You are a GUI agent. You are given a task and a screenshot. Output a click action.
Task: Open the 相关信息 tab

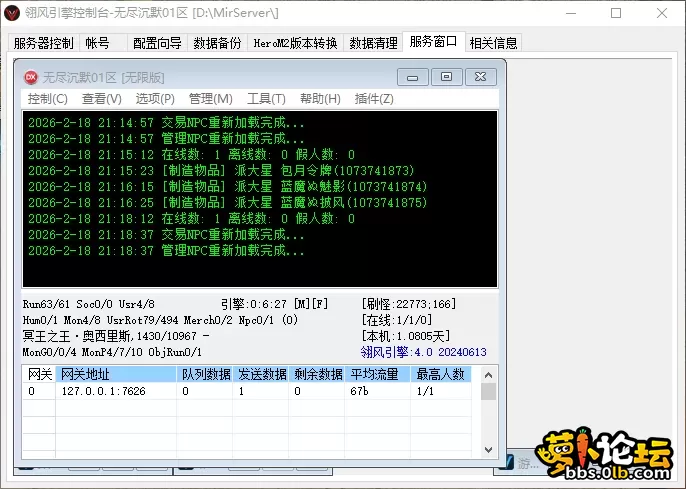494,43
